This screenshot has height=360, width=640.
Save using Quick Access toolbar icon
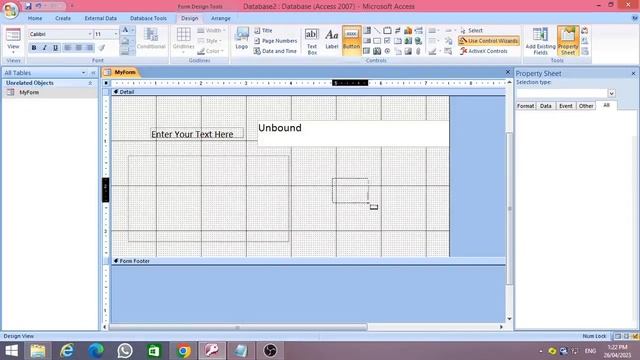tap(28, 6)
